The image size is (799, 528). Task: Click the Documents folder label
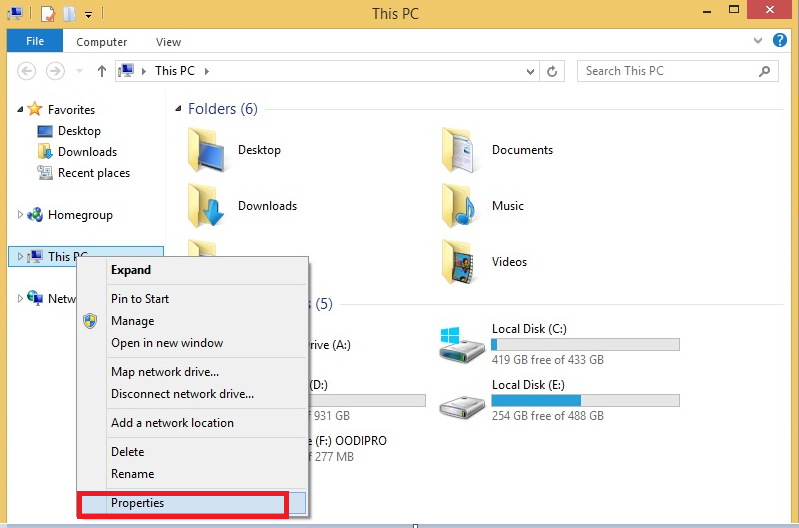tap(522, 150)
